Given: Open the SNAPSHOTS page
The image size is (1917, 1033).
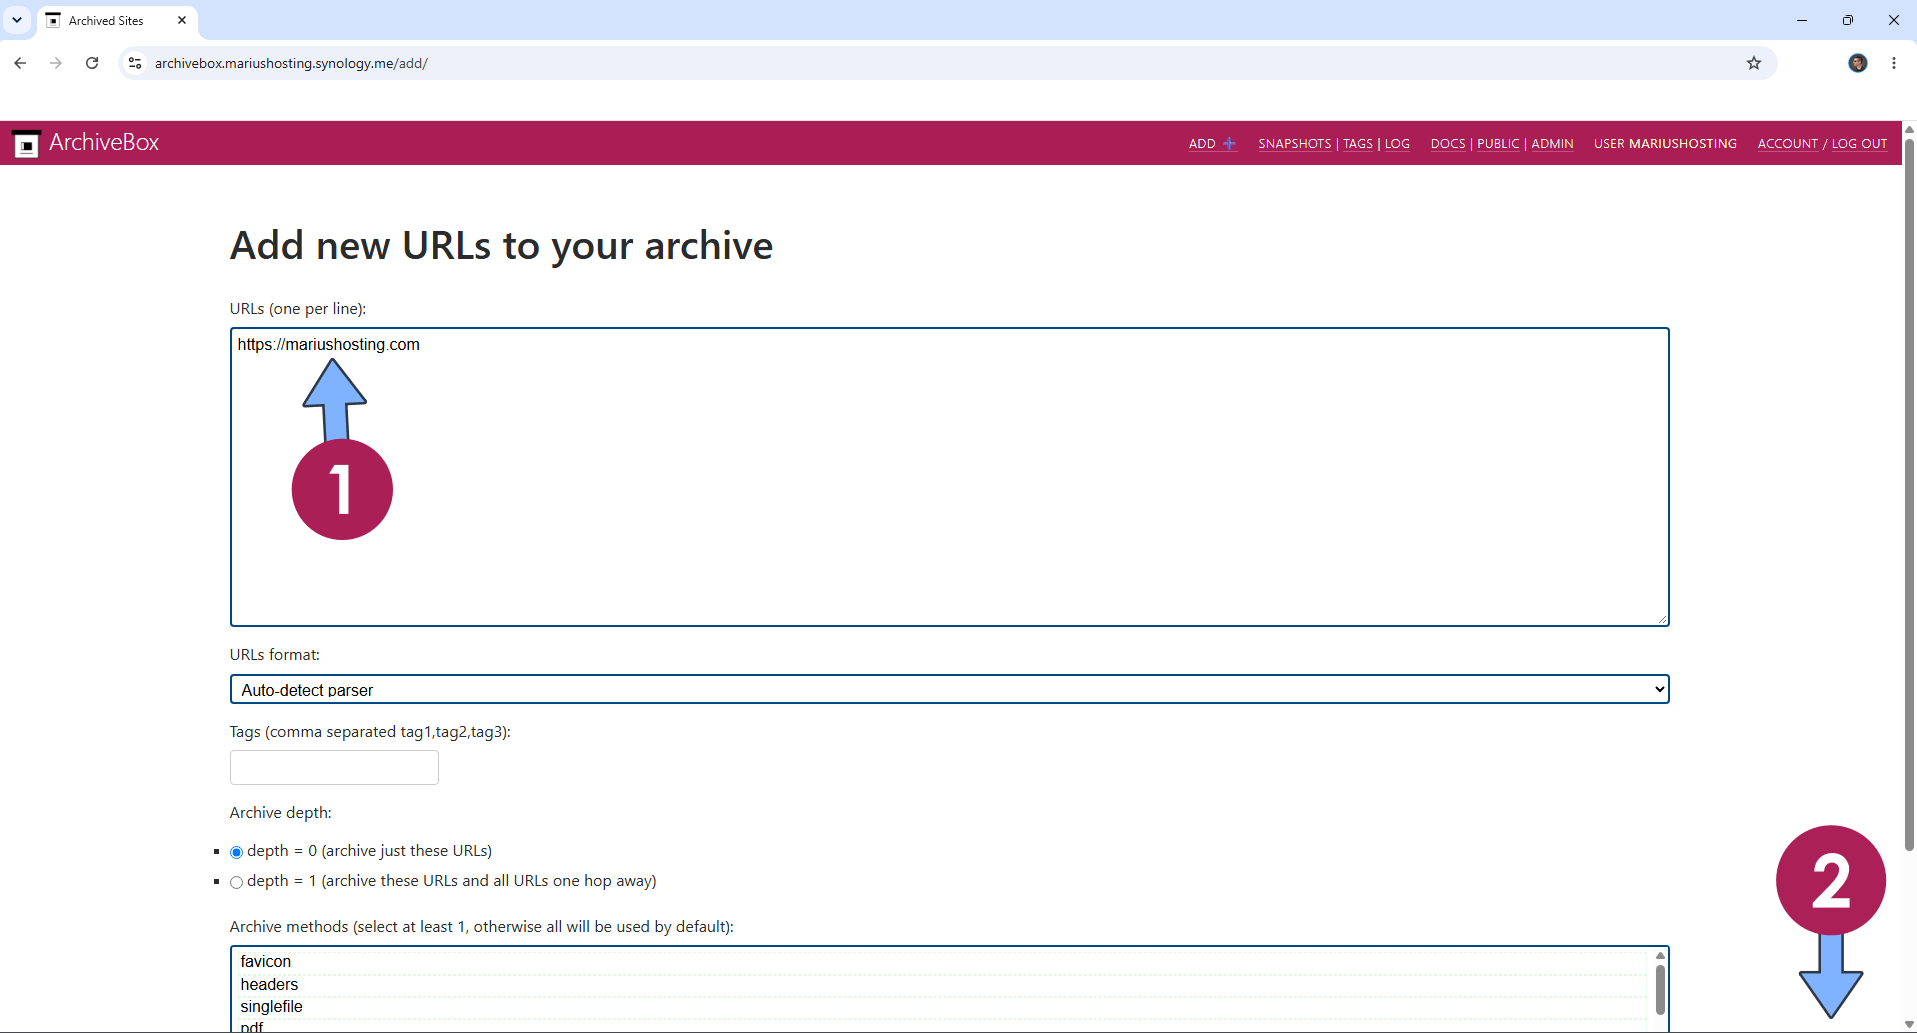Looking at the screenshot, I should pos(1294,144).
